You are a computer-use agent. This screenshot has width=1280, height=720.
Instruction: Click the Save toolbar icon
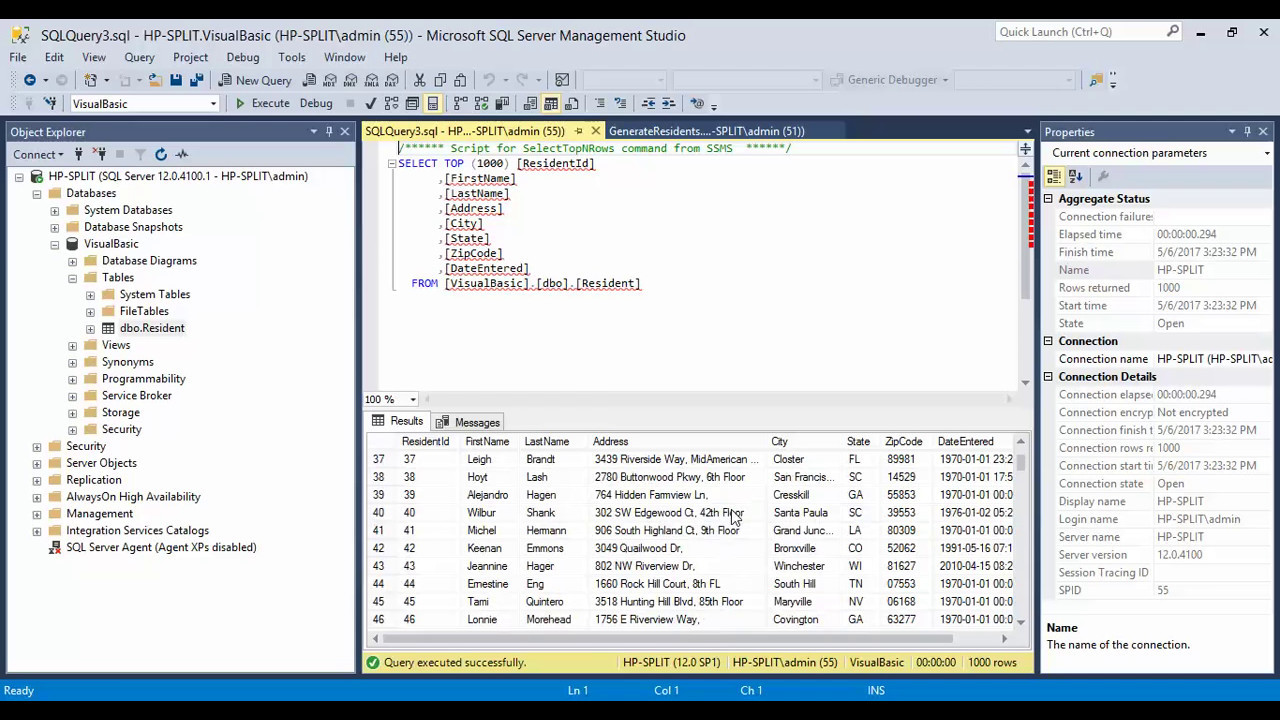[x=174, y=80]
